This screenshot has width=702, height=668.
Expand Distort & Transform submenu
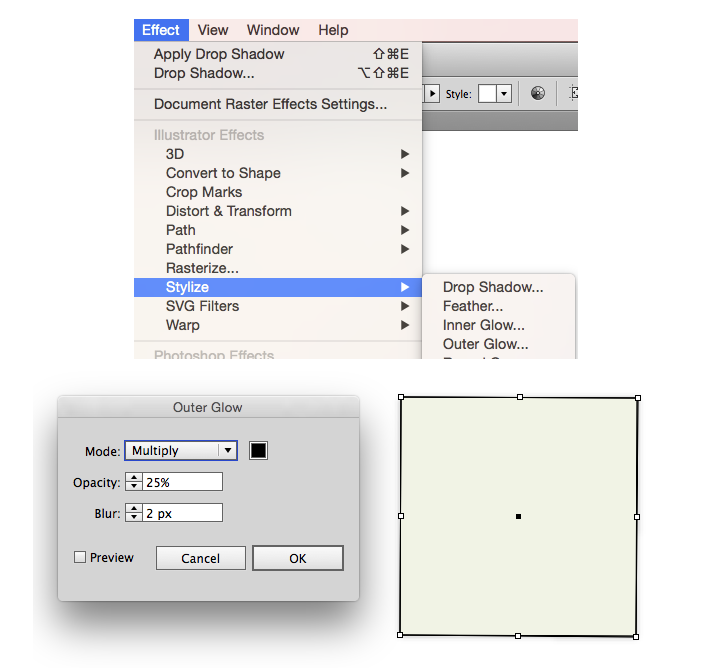[278, 211]
